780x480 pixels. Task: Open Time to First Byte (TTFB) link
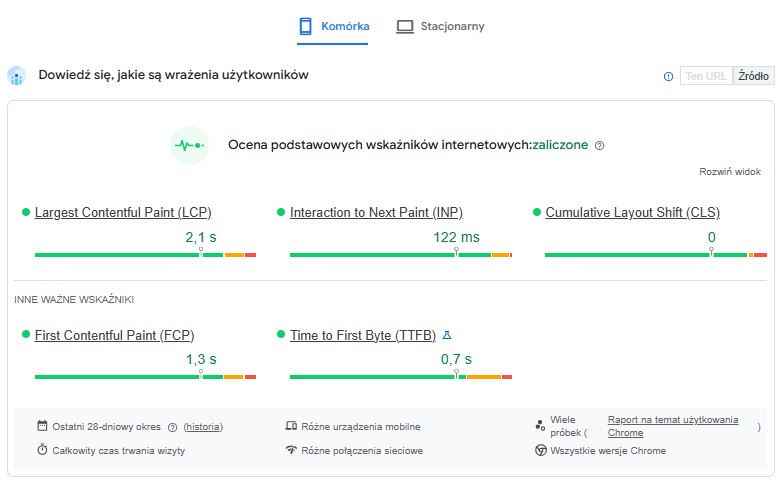point(363,335)
